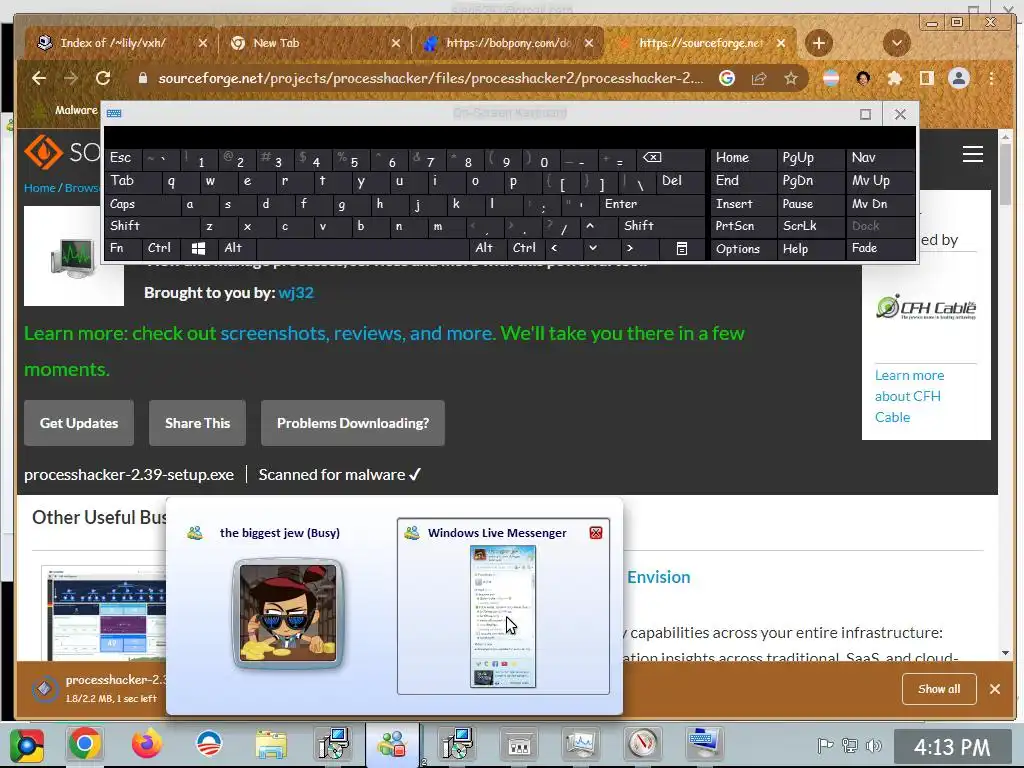Click the Windows logo key on keyboard
This screenshot has width=1024, height=768.
(x=199, y=248)
